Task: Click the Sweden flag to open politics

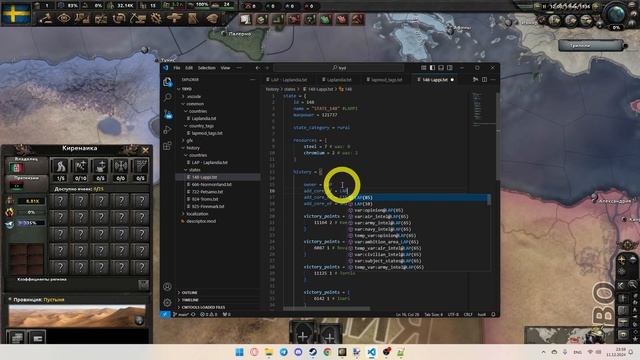Action: (x=16, y=15)
